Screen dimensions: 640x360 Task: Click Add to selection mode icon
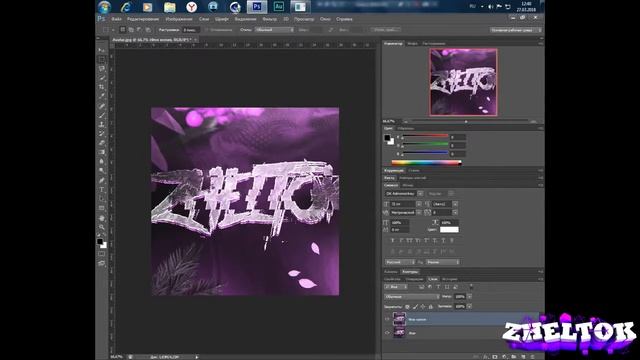[x=131, y=30]
